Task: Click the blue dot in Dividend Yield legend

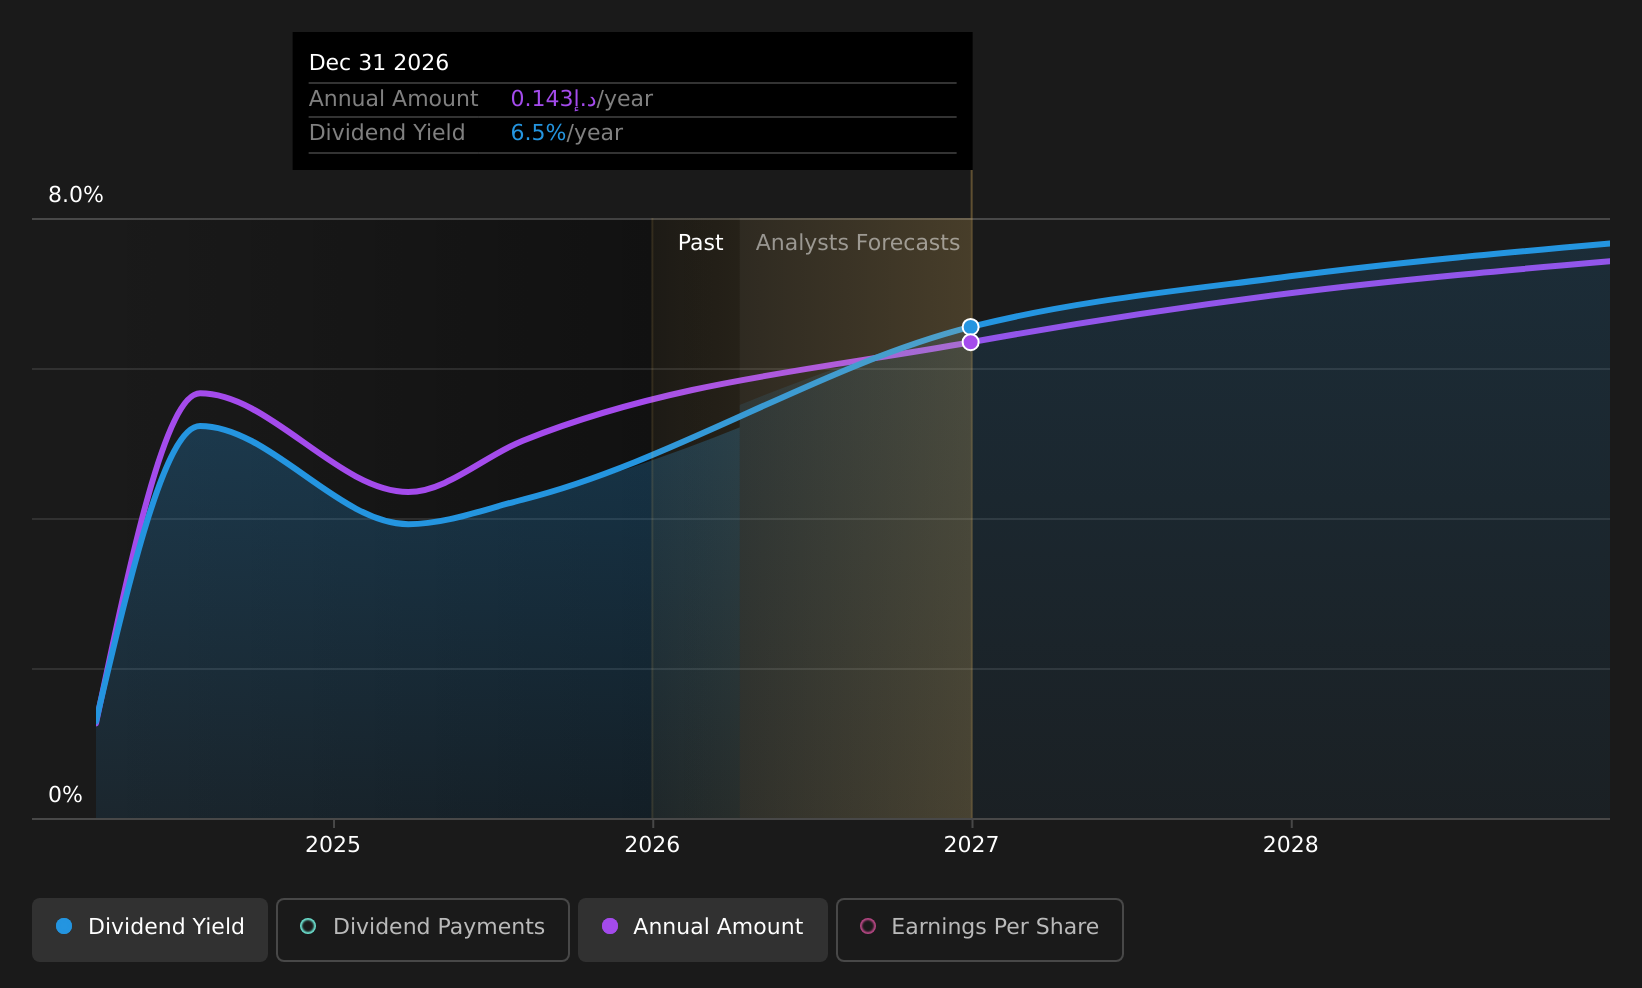Action: [x=64, y=926]
